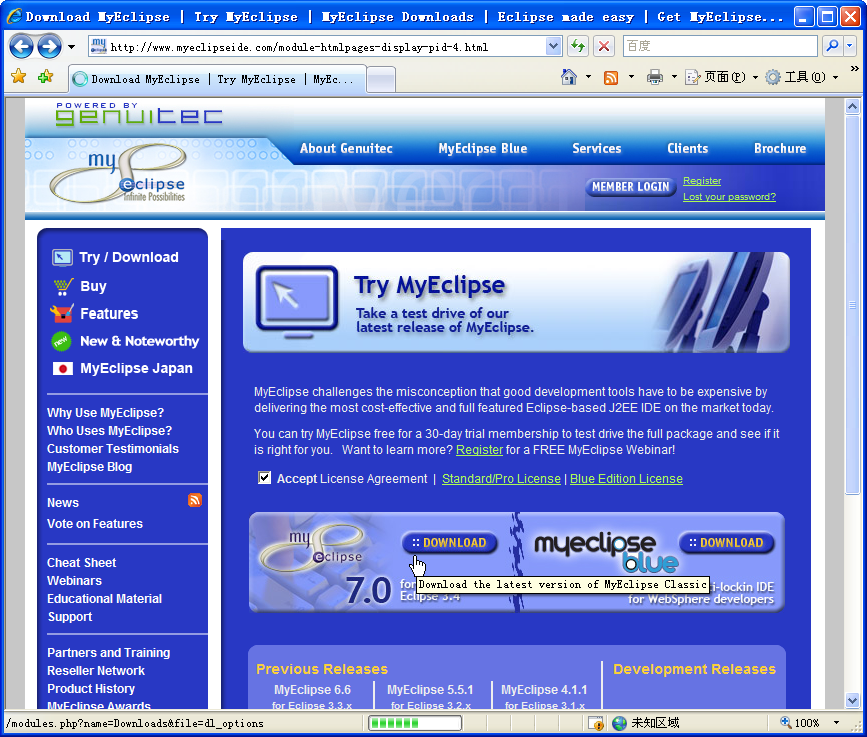Image resolution: width=867 pixels, height=737 pixels.
Task: Go to the Home page icon
Action: coord(568,77)
